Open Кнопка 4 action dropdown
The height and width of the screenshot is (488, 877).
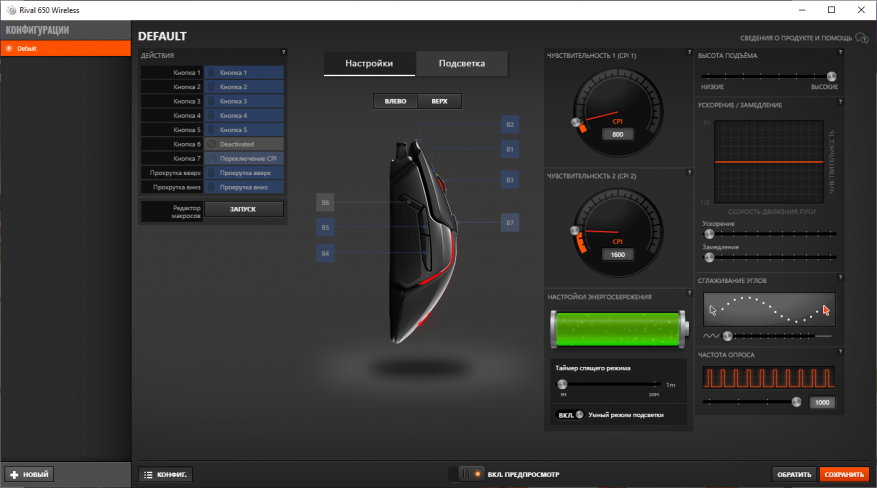point(244,115)
